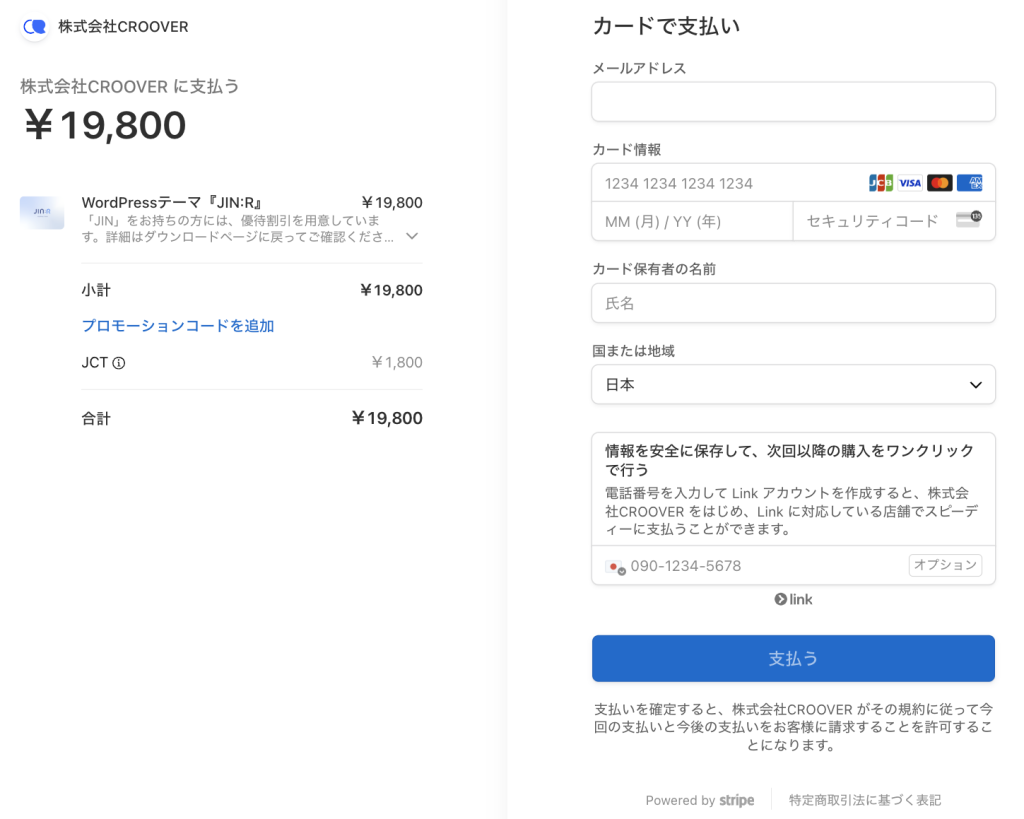Click the JCT tax info icon
The image size is (1024, 819).
pos(119,363)
